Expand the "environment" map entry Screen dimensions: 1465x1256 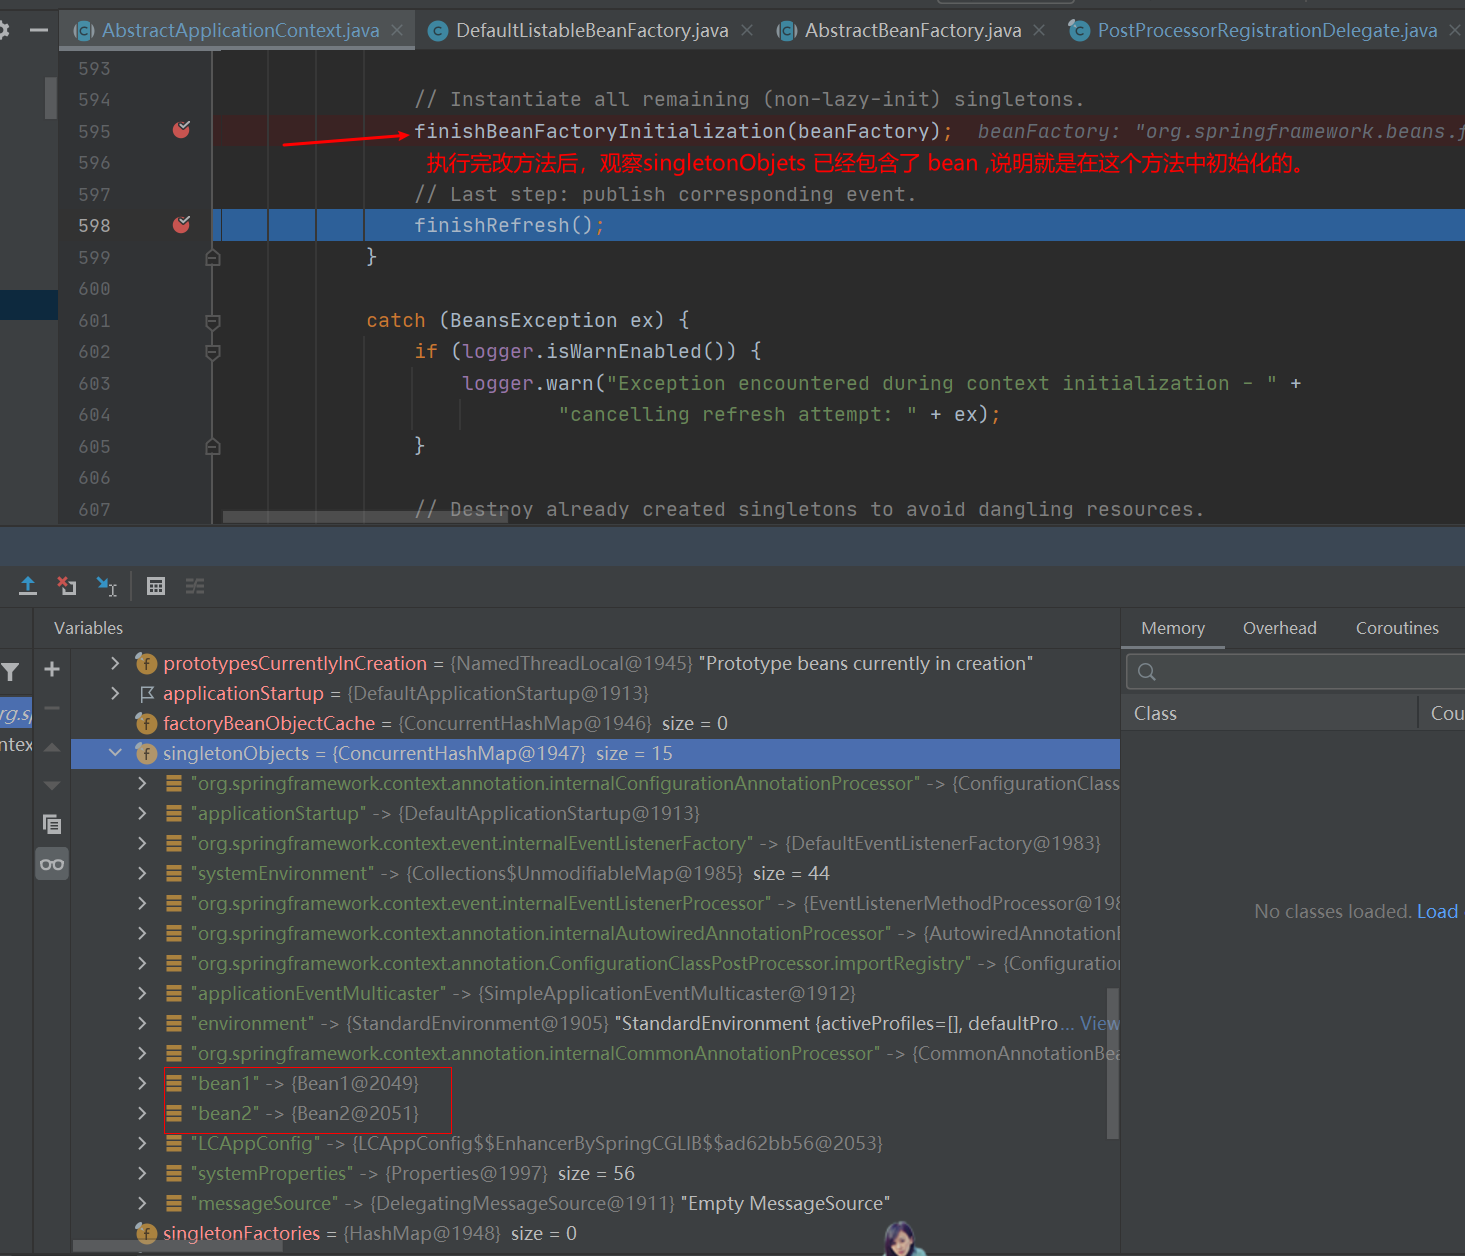pos(142,1023)
